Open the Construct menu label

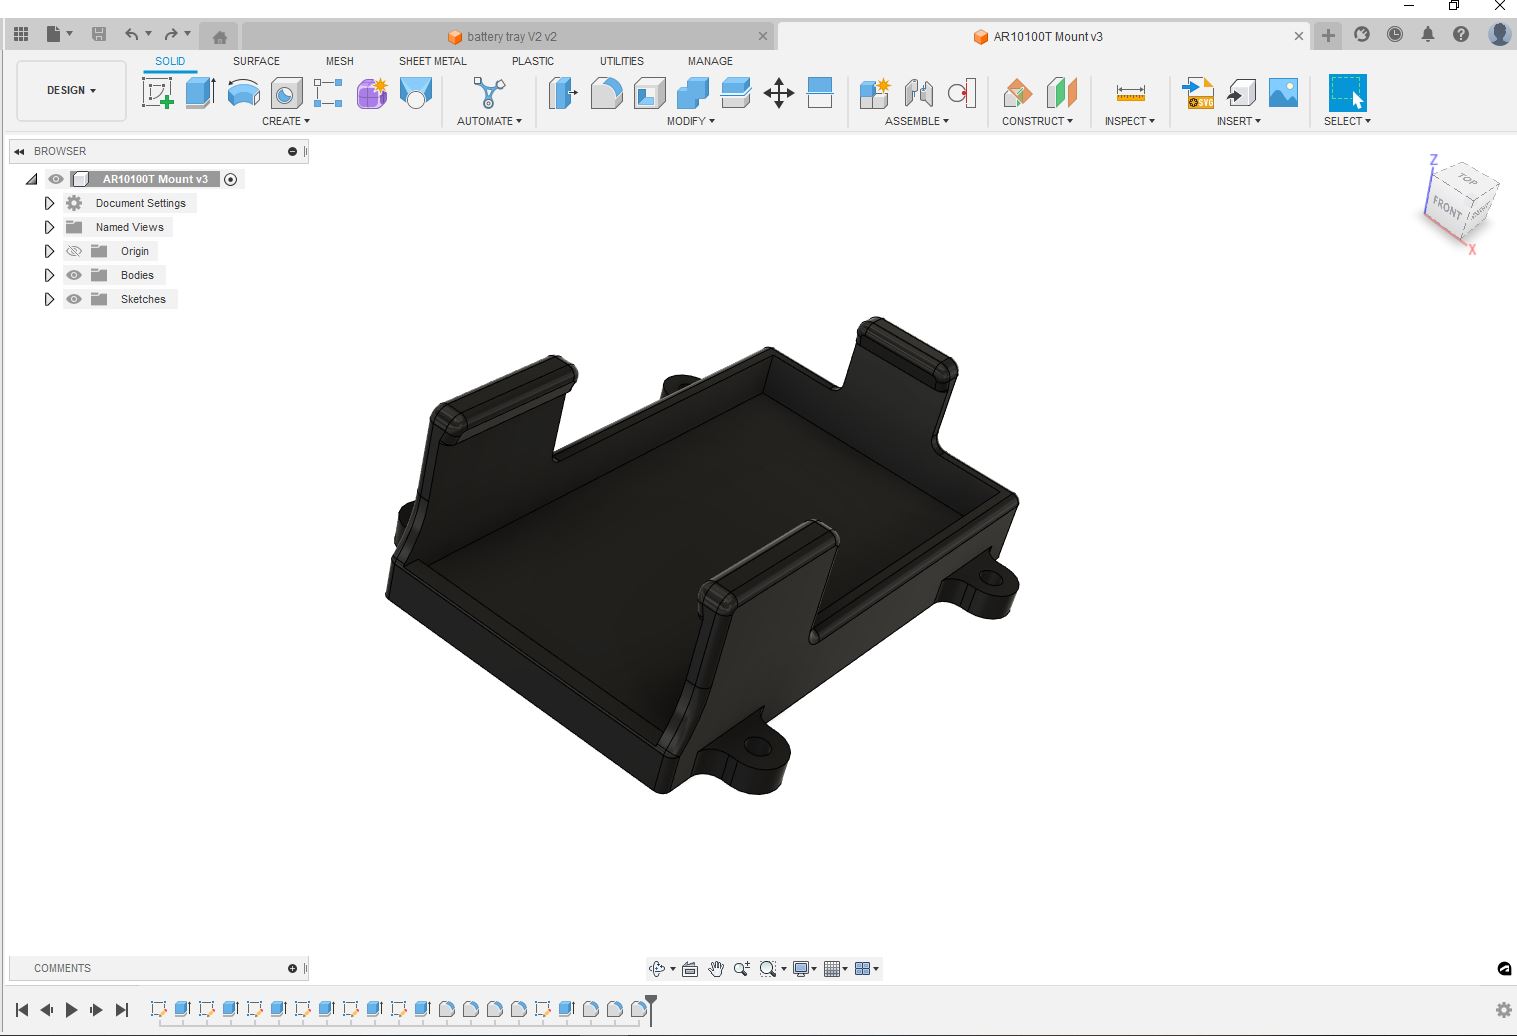pyautogui.click(x=1037, y=121)
